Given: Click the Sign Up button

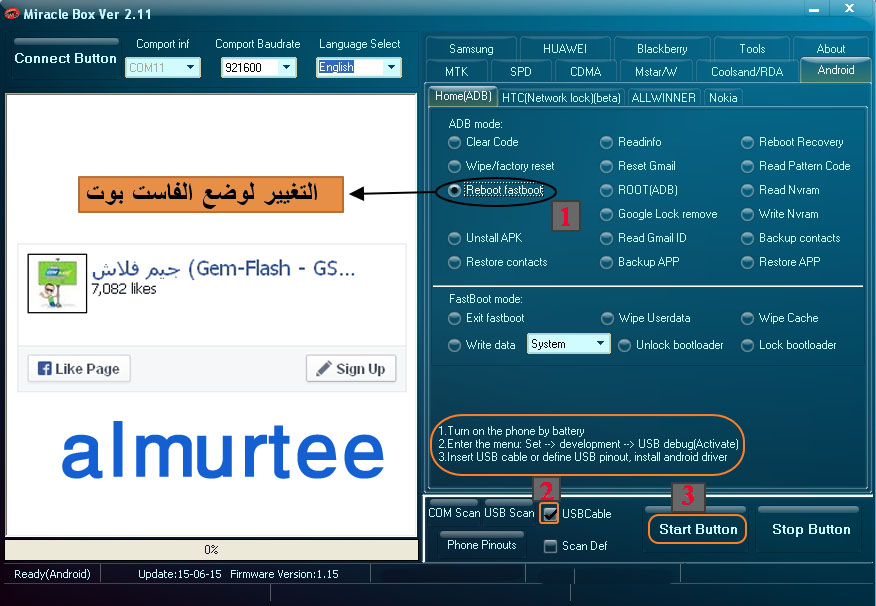Looking at the screenshot, I should 351,369.
